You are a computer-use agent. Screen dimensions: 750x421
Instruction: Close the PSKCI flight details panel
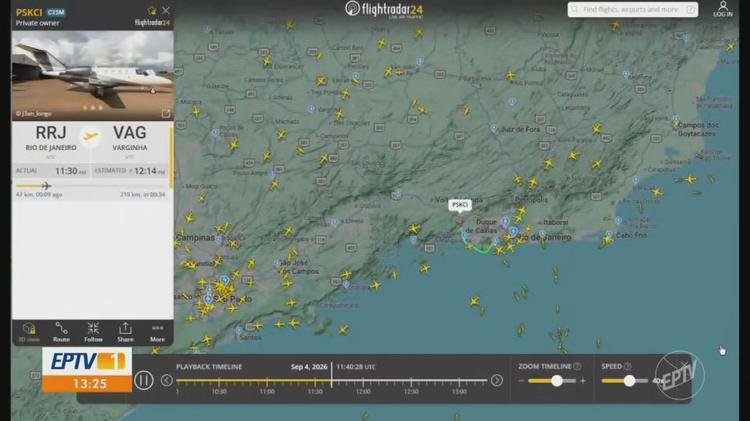coord(165,10)
